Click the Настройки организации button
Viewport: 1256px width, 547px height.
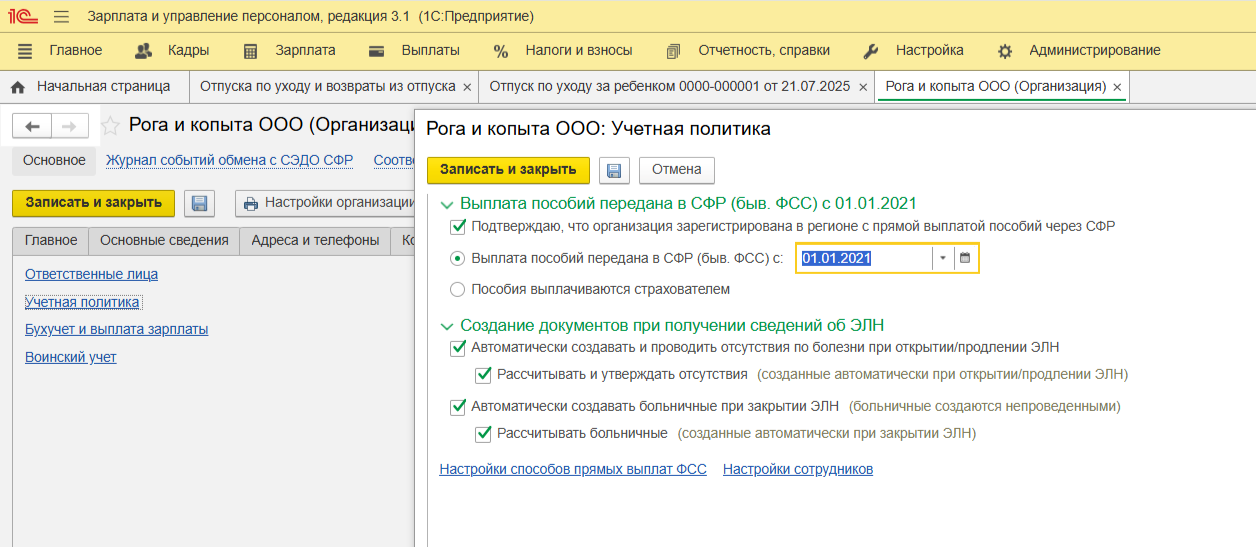(x=325, y=203)
